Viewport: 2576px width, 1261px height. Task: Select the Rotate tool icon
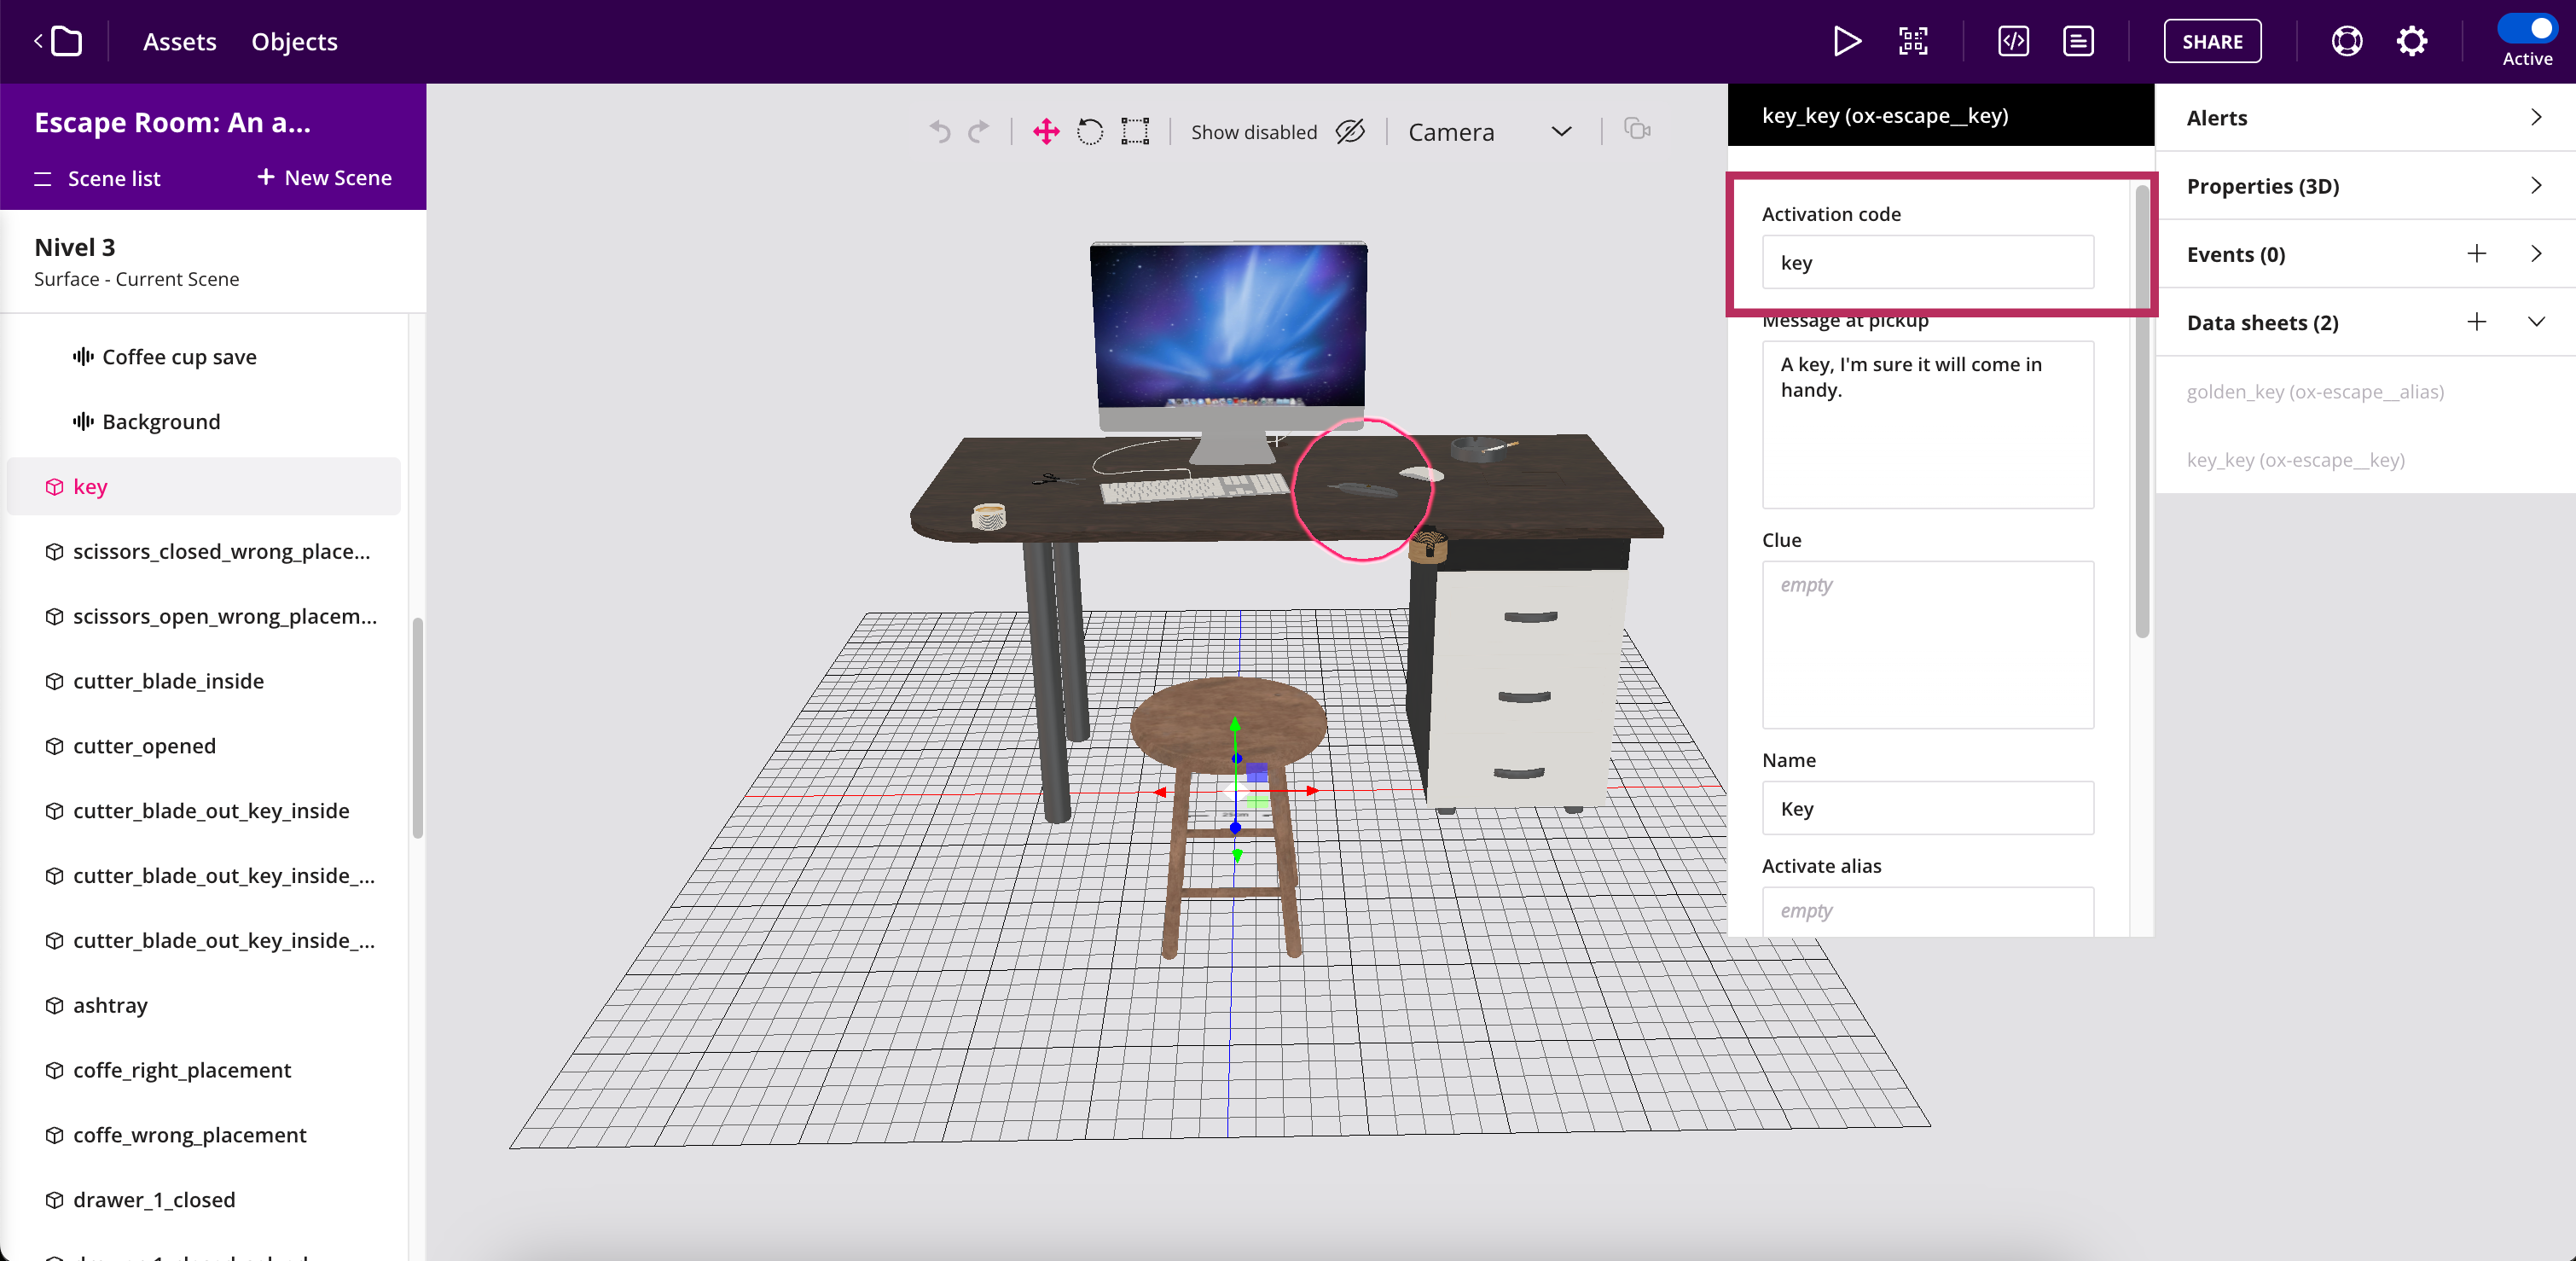tap(1089, 131)
